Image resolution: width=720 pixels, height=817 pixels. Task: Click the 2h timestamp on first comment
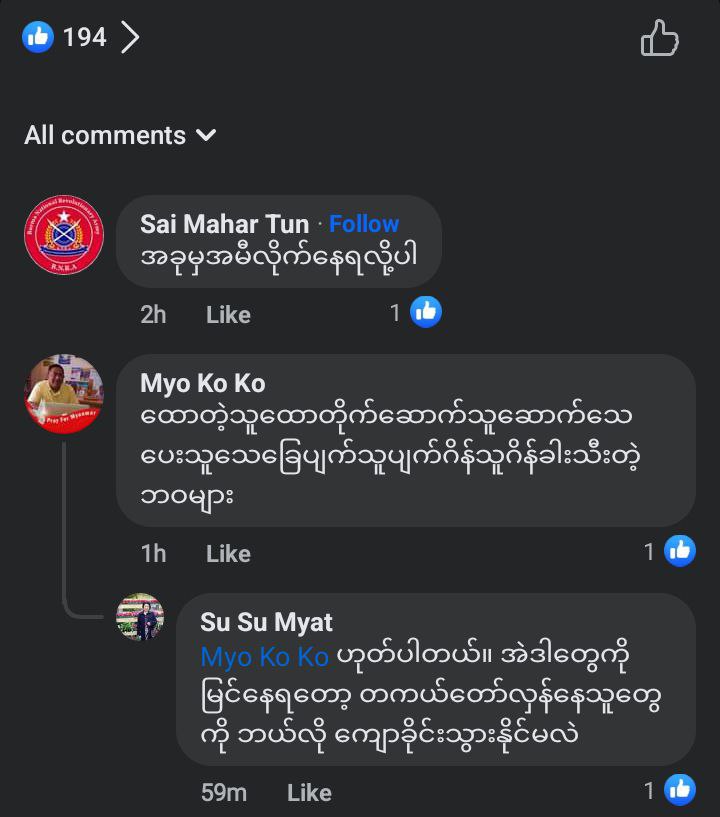tap(153, 314)
